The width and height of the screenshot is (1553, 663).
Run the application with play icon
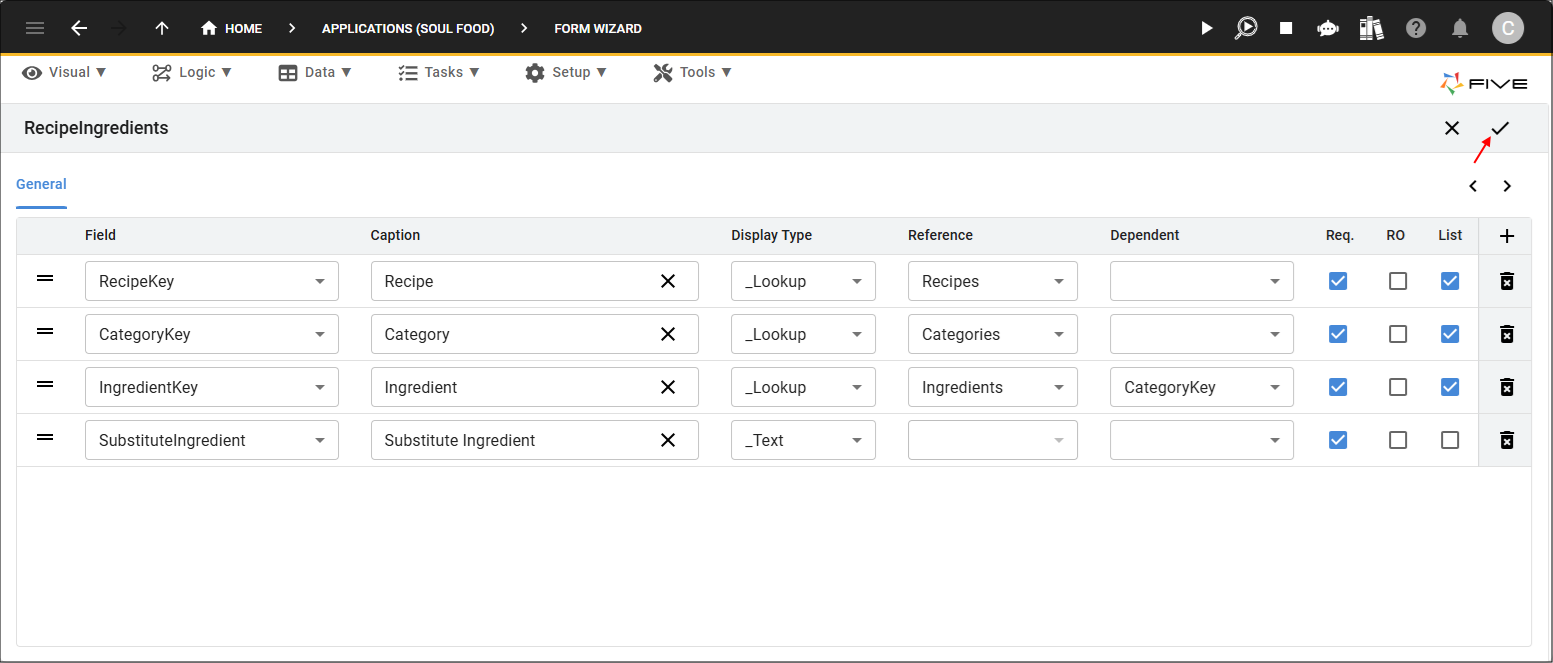point(1207,28)
